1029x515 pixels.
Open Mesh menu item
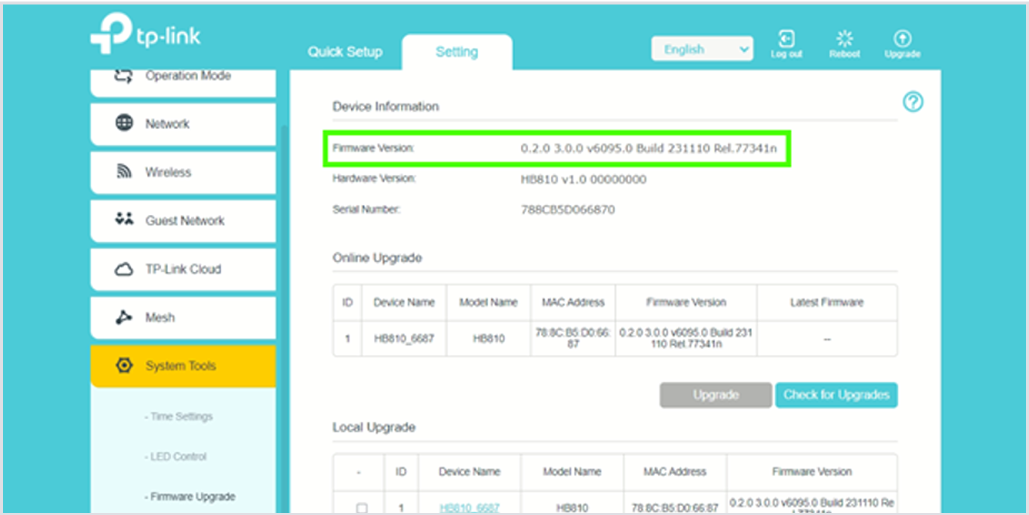pos(183,318)
